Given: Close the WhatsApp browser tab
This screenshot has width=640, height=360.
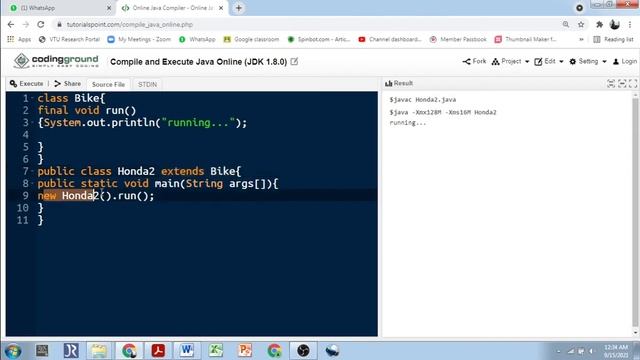Looking at the screenshot, I should click(x=109, y=8).
